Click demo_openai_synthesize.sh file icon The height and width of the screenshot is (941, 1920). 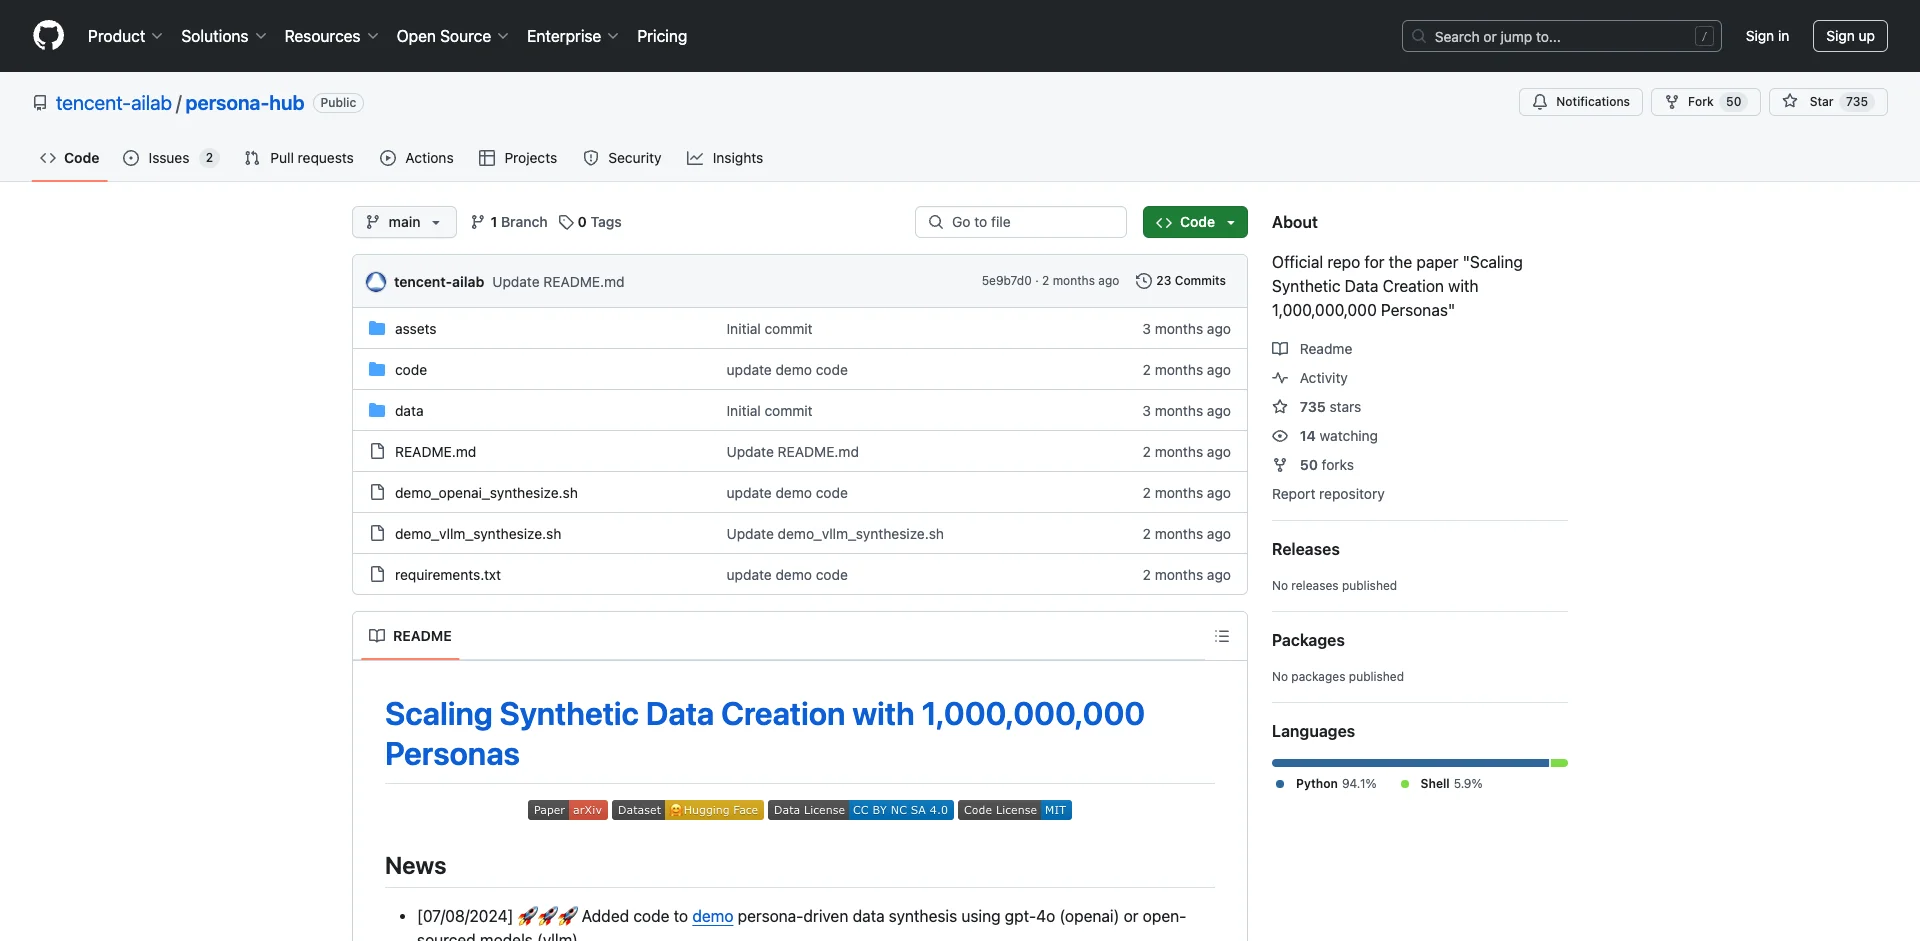click(x=377, y=492)
